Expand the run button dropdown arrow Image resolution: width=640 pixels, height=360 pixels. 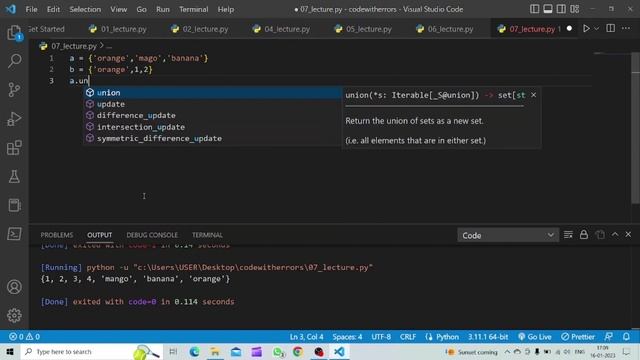[x=597, y=29]
